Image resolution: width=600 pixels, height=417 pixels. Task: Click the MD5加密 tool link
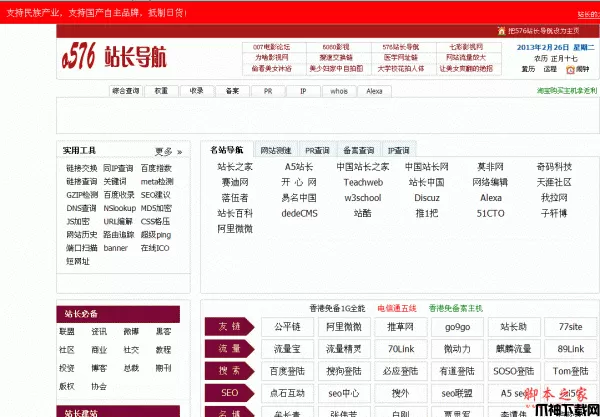(156, 208)
